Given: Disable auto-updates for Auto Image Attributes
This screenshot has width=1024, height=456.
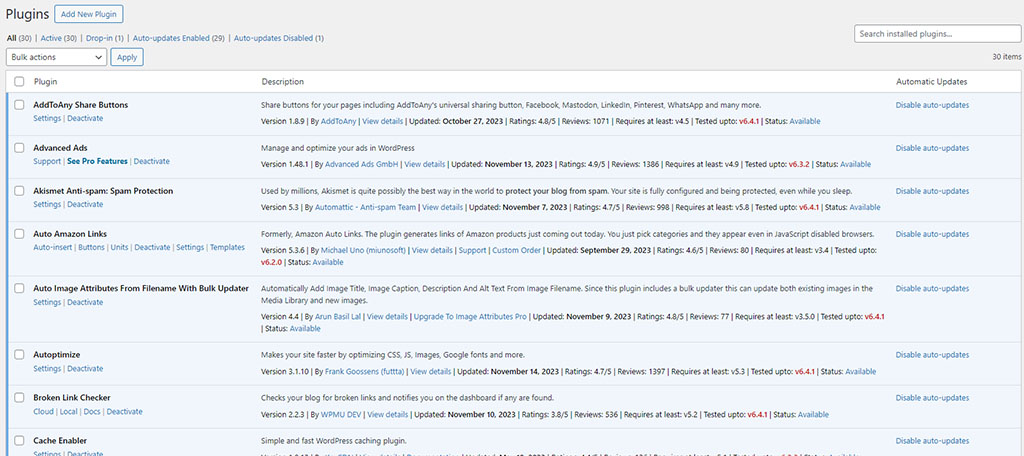Looking at the screenshot, I should click(932, 288).
